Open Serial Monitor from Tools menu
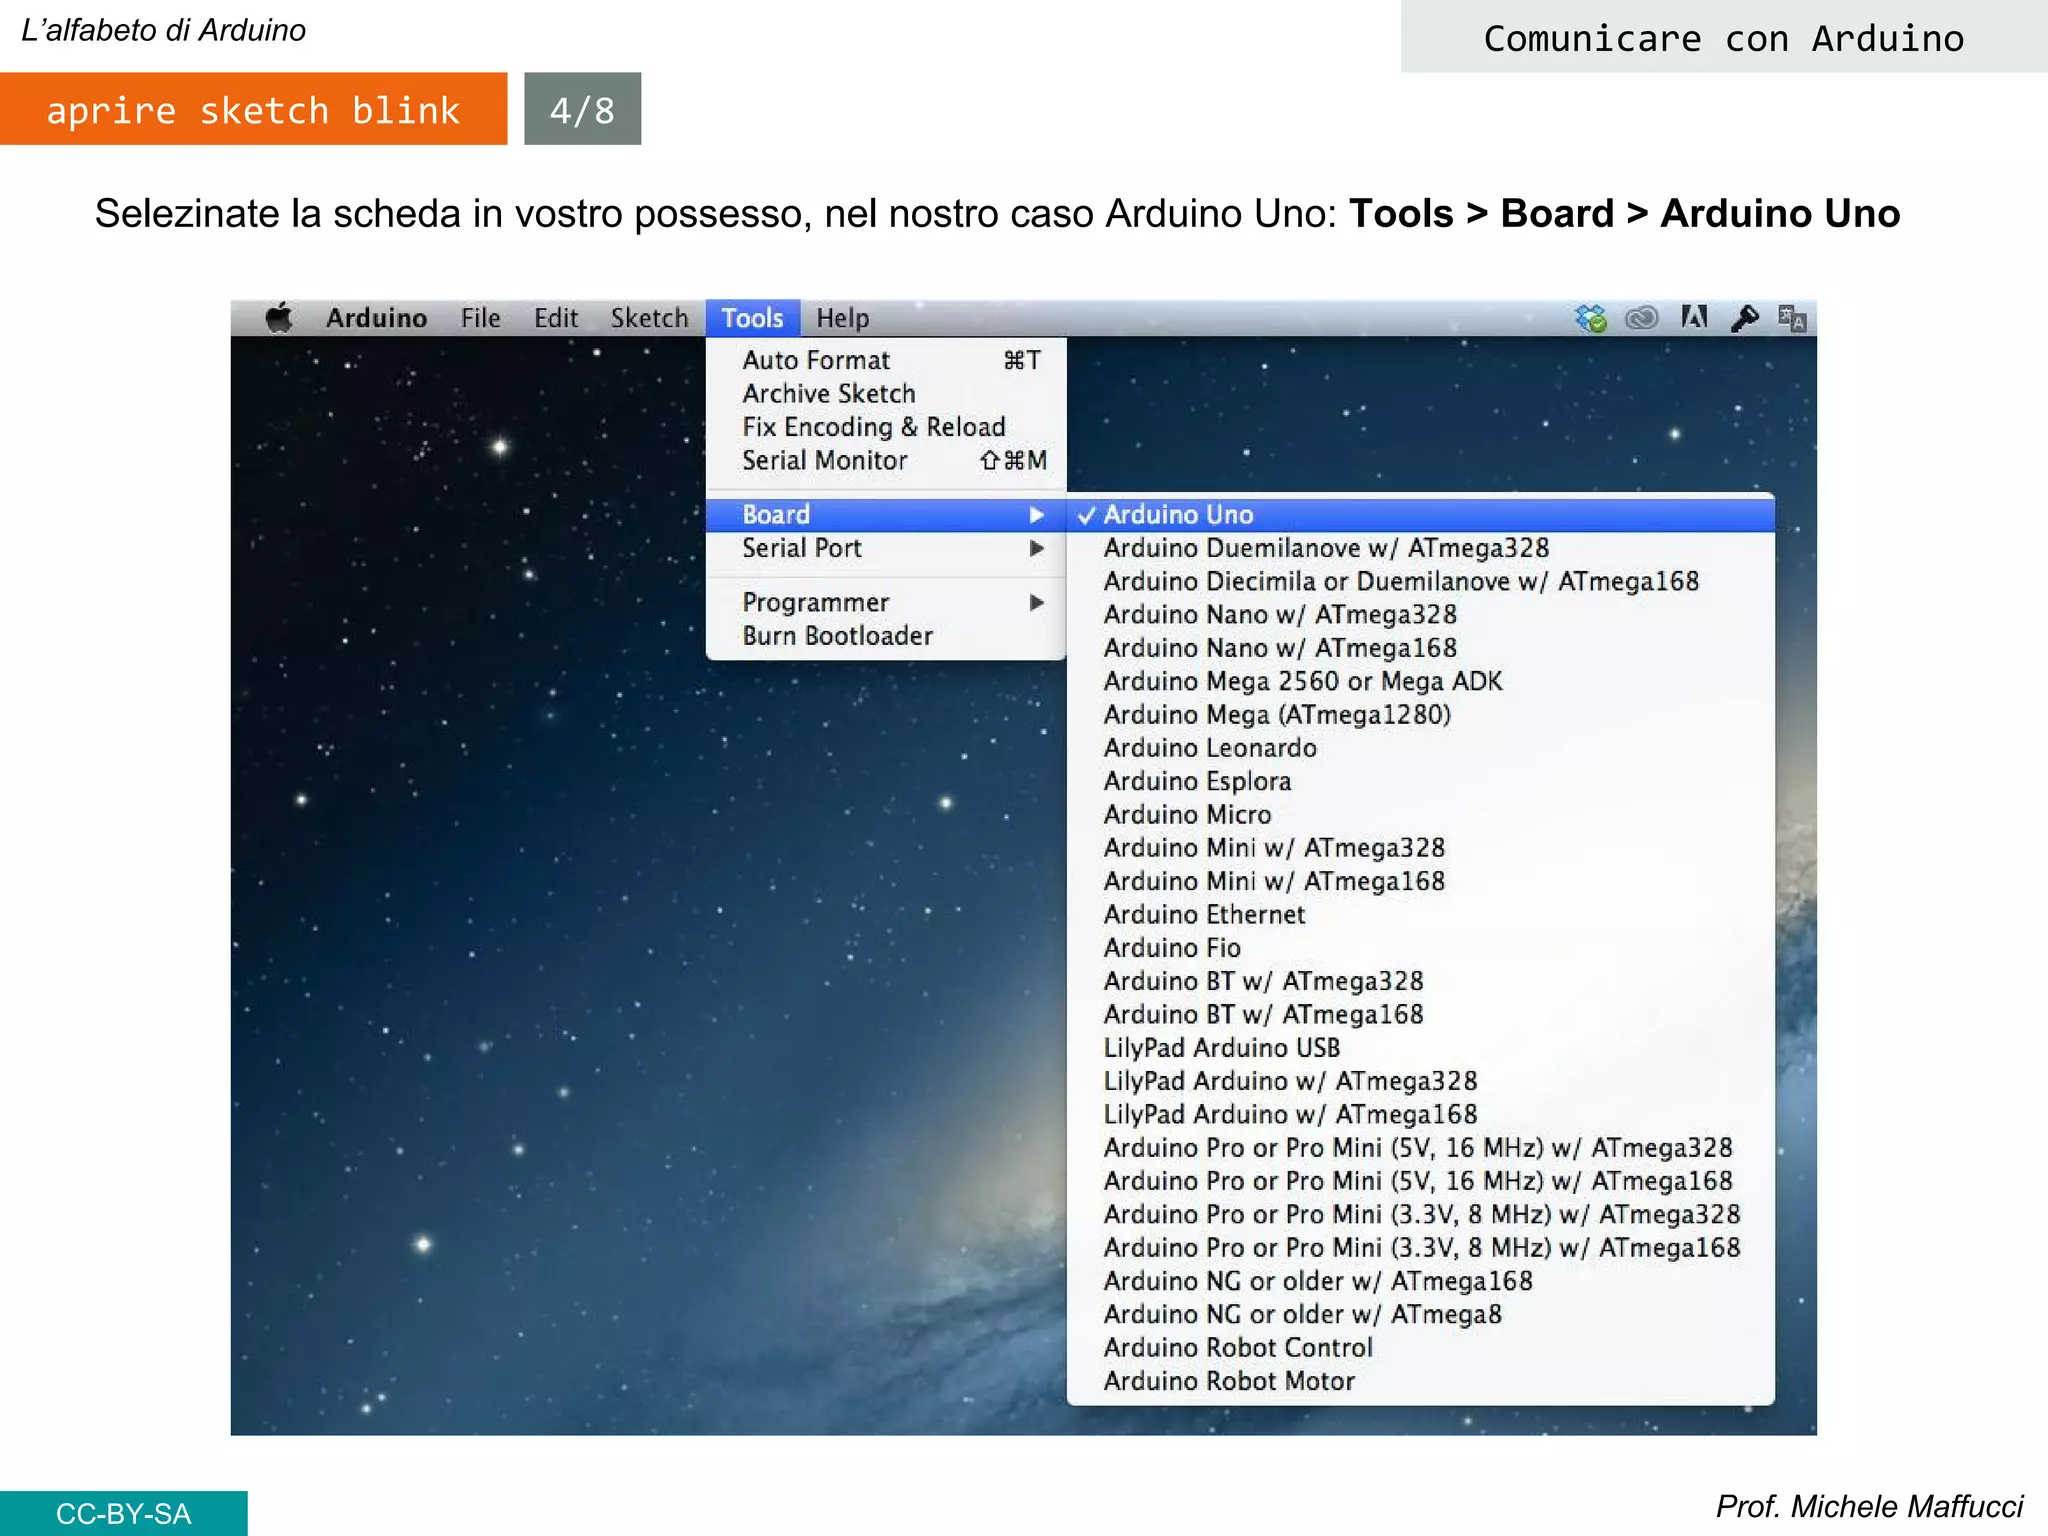The width and height of the screenshot is (2048, 1536). (x=824, y=460)
